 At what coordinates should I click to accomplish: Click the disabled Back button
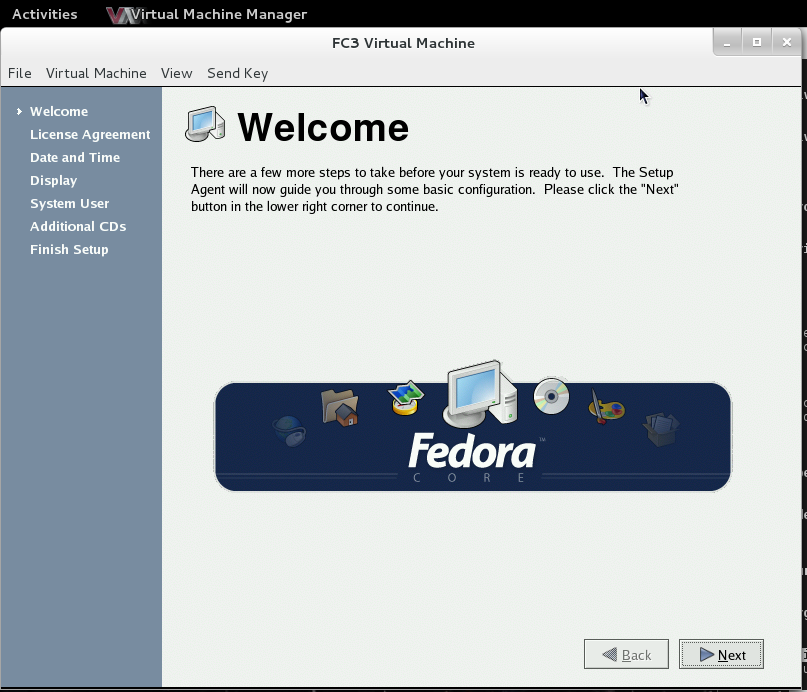tap(626, 654)
